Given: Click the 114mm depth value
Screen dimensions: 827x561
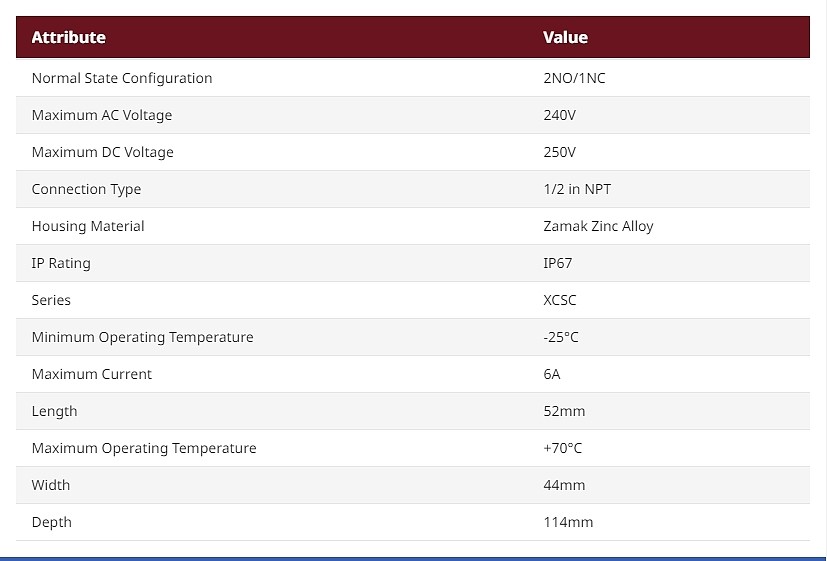Looking at the screenshot, I should pos(568,522).
